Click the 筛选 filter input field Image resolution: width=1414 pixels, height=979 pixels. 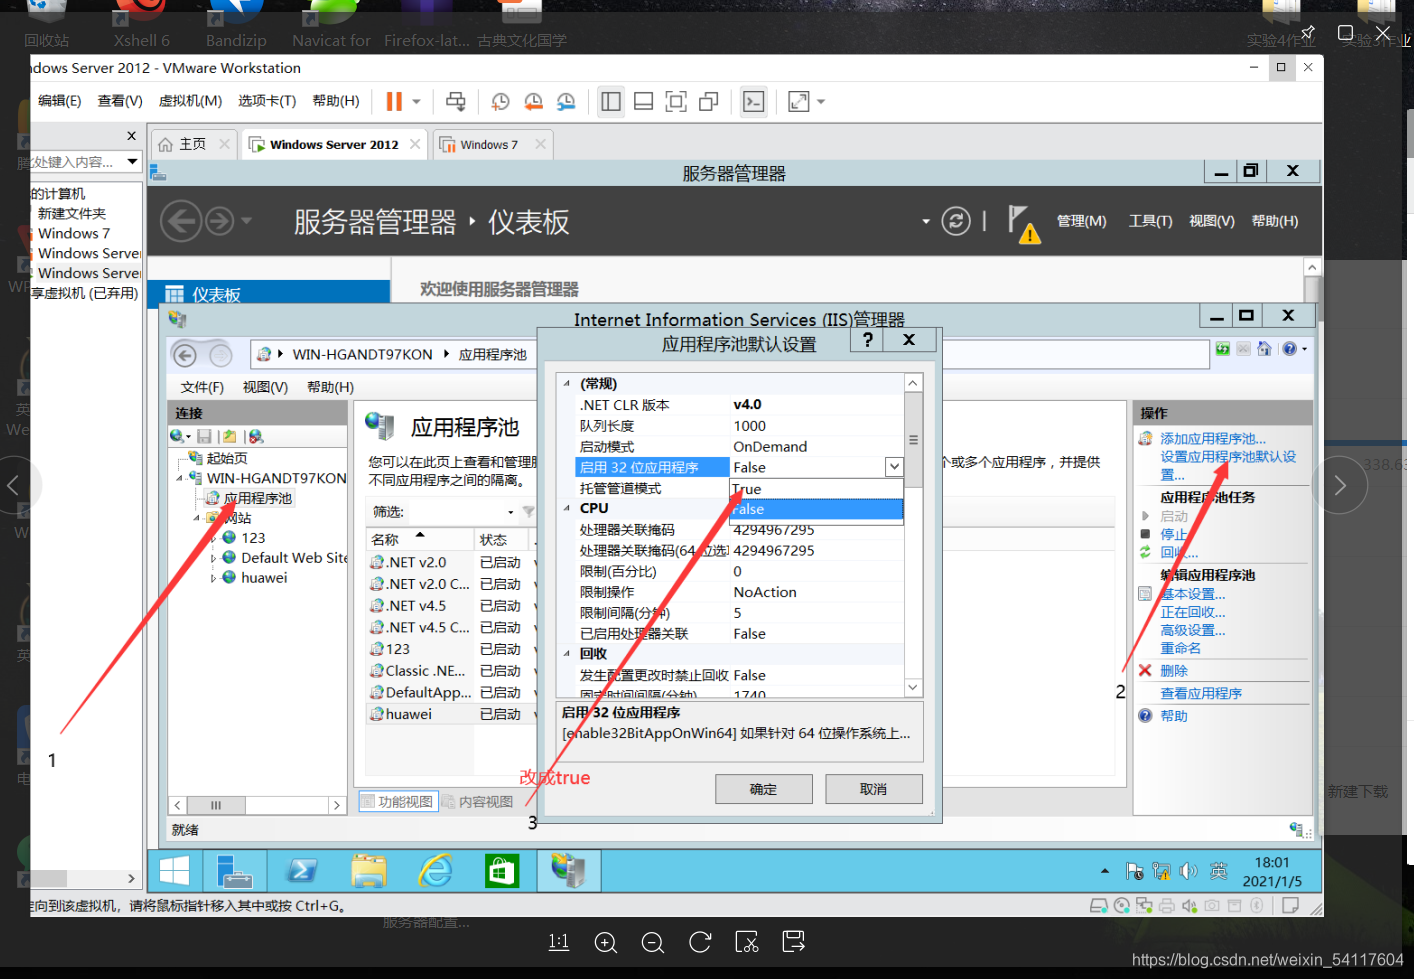(455, 512)
